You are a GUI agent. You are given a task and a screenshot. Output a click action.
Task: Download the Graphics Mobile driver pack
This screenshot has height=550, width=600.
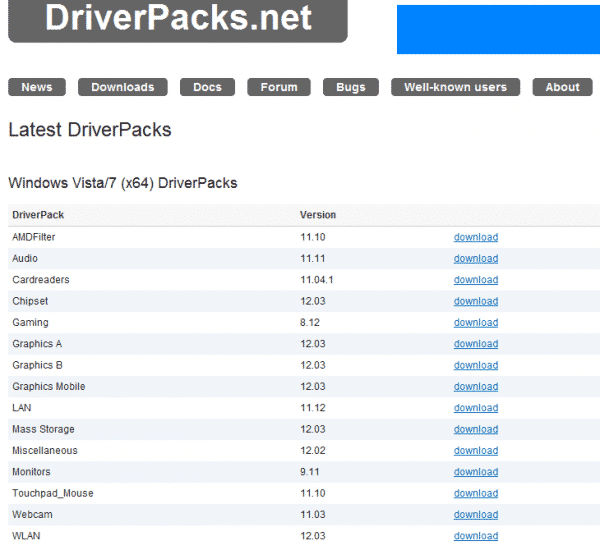475,387
